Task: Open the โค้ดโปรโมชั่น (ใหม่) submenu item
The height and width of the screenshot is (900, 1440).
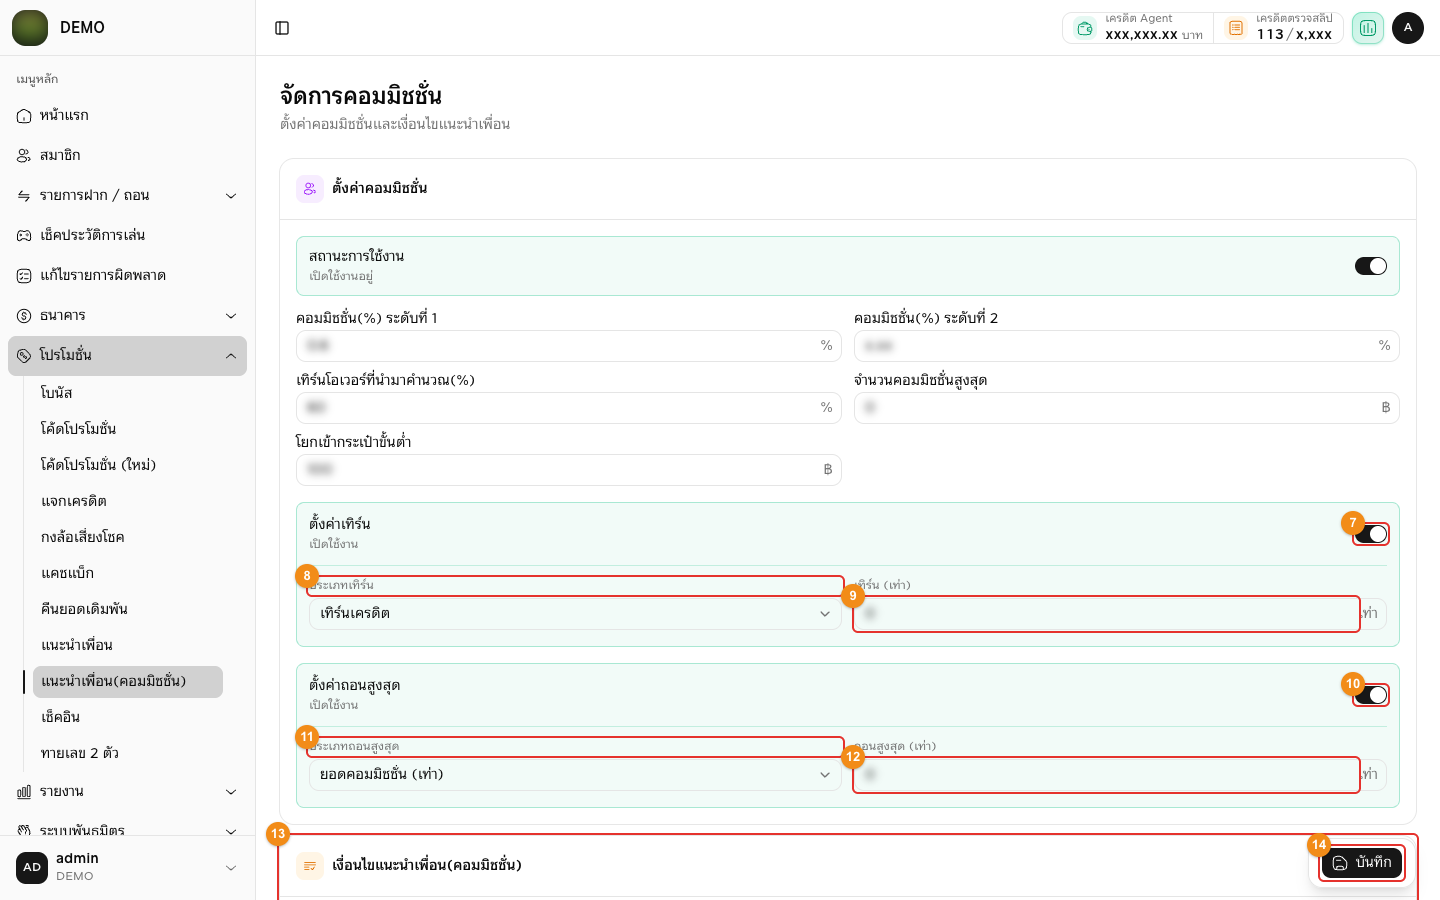Action: point(128,465)
